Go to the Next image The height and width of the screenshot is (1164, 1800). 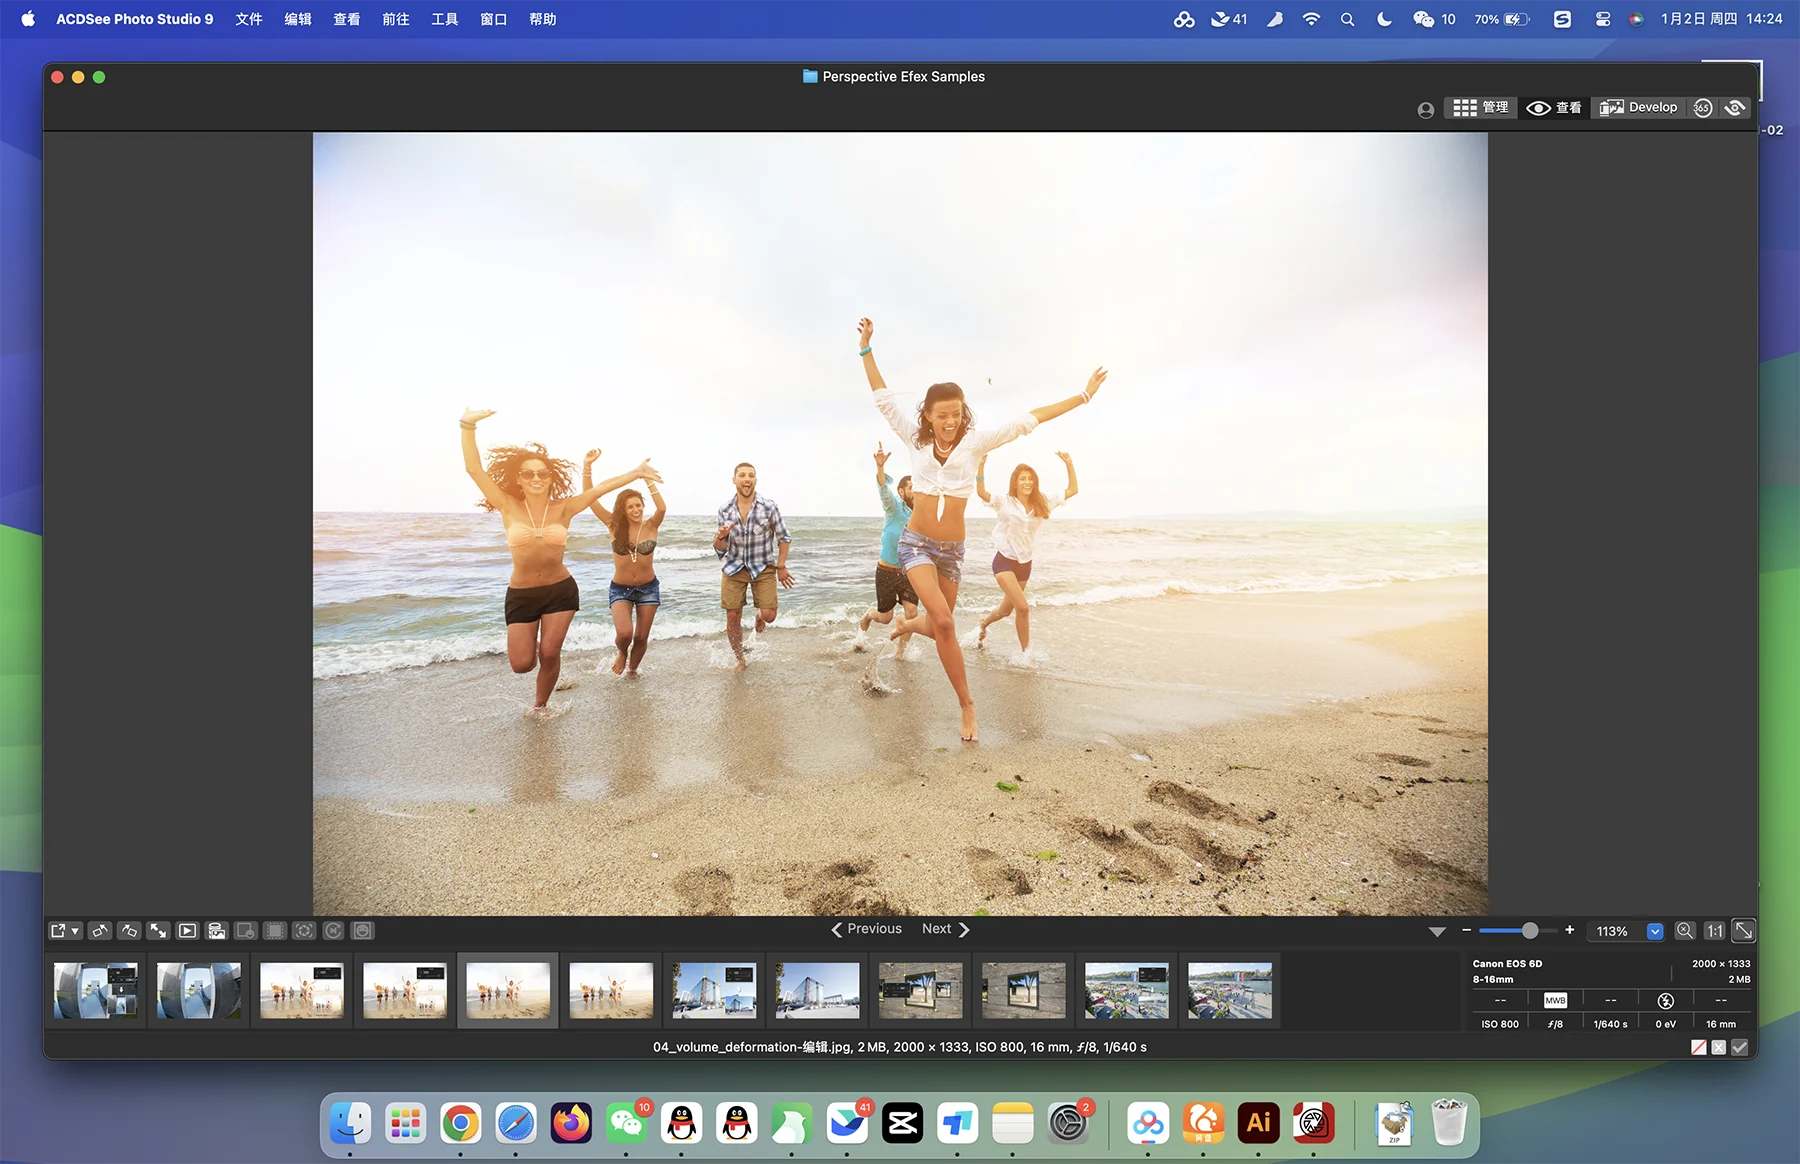[x=945, y=929]
